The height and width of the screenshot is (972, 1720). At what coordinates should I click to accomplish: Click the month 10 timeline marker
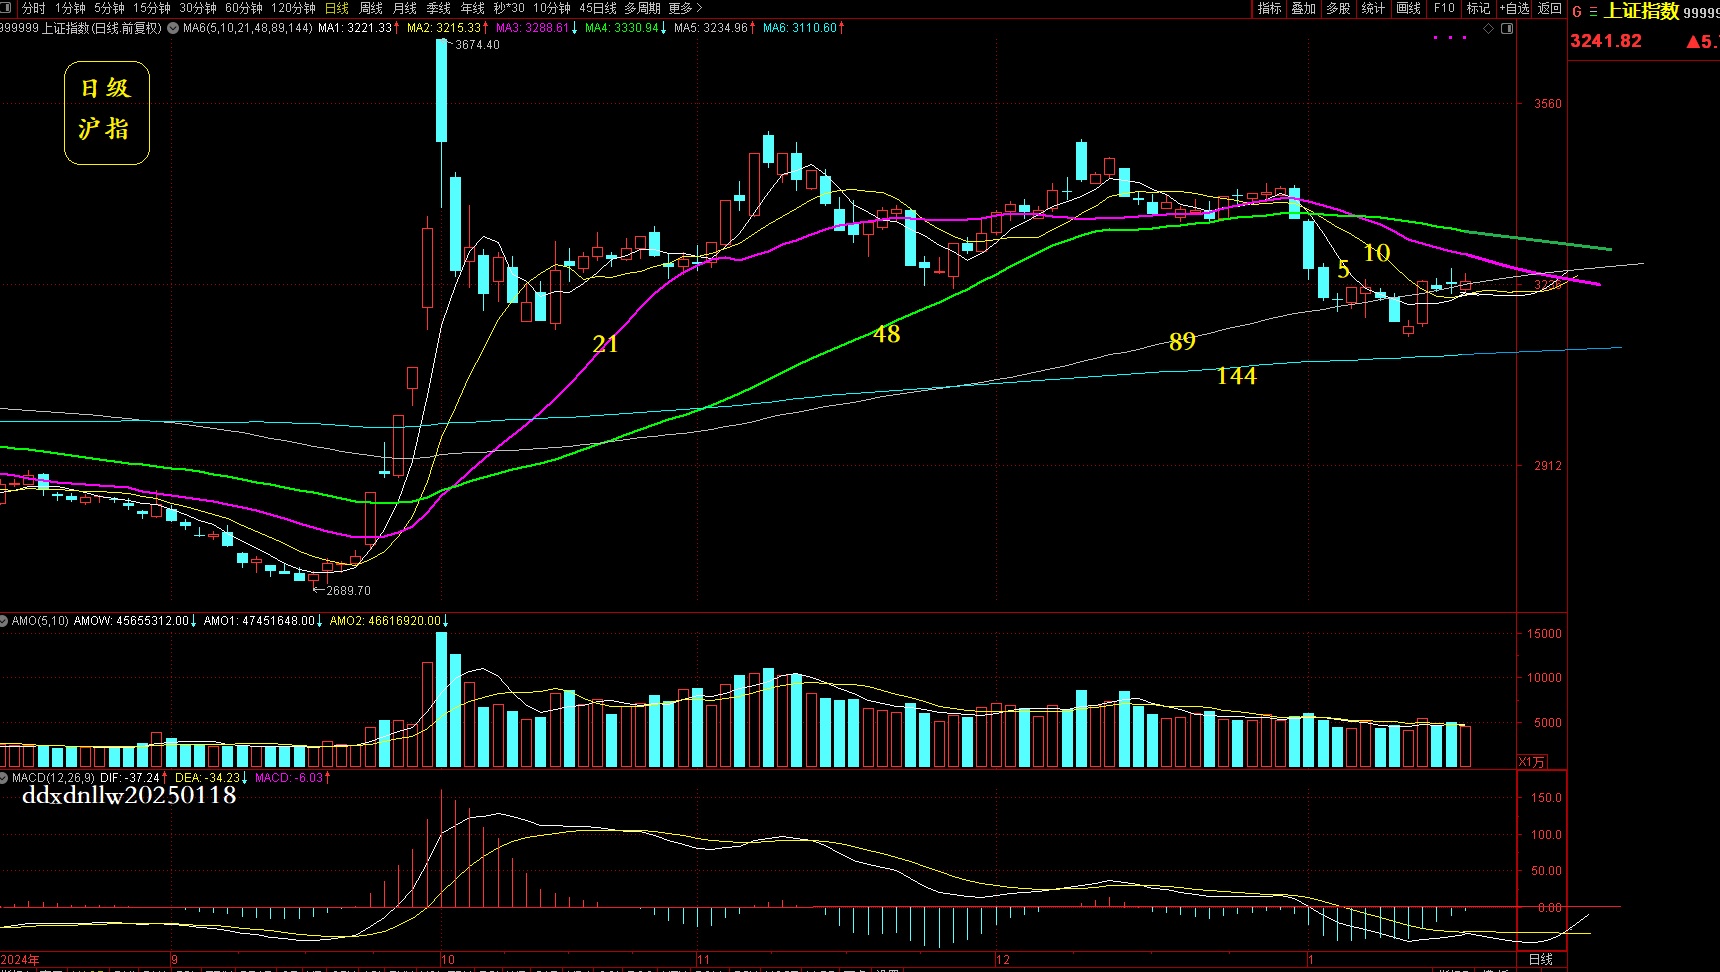(x=448, y=960)
